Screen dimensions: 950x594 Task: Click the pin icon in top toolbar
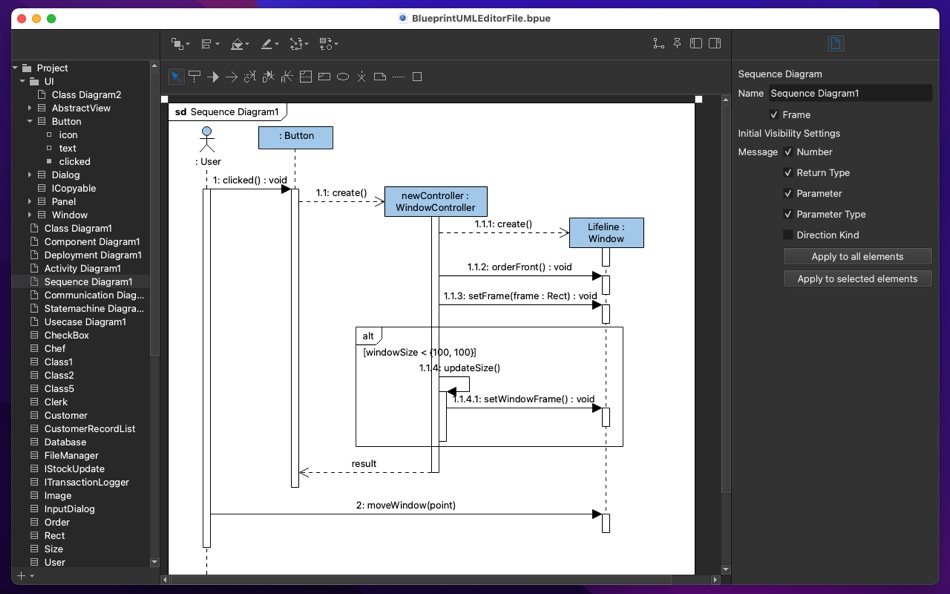pyautogui.click(x=677, y=43)
